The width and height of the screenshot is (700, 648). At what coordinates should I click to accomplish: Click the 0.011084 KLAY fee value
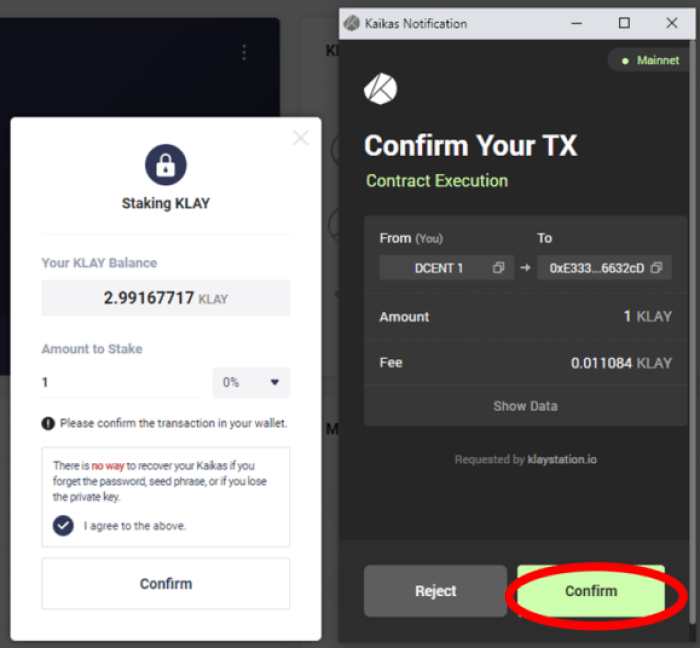coord(621,363)
